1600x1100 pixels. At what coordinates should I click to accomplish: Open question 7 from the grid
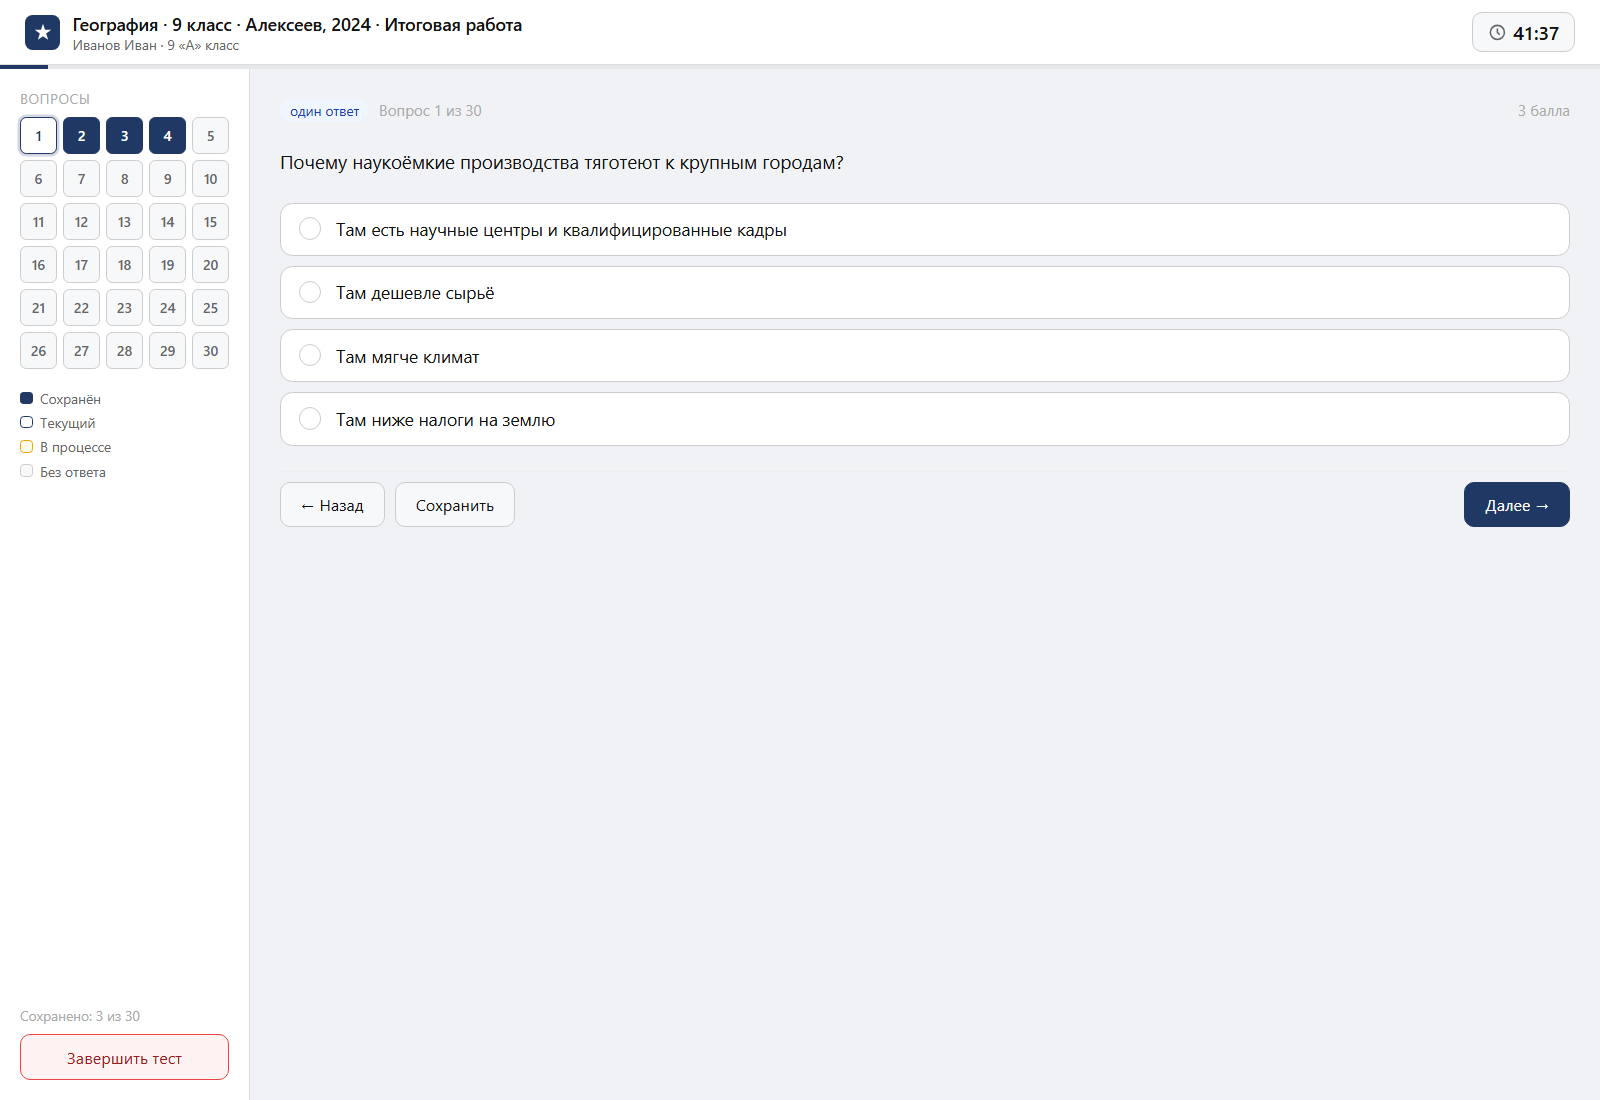tap(81, 179)
